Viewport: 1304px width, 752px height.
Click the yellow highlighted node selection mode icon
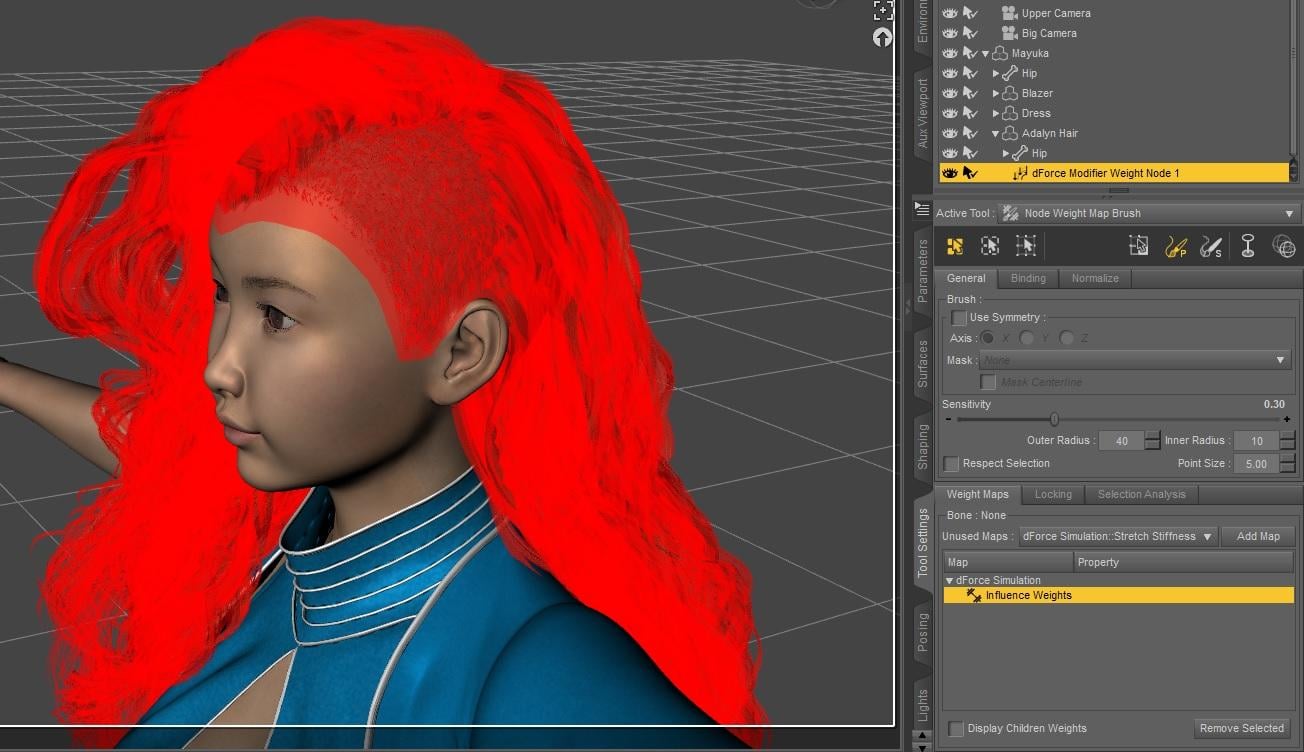tap(955, 246)
